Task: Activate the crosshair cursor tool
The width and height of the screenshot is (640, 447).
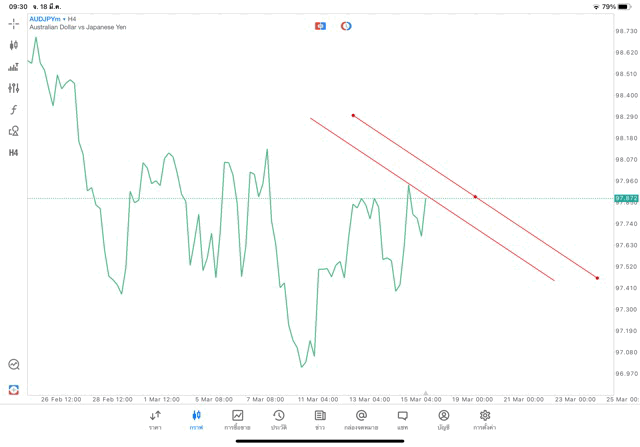Action: point(14,23)
